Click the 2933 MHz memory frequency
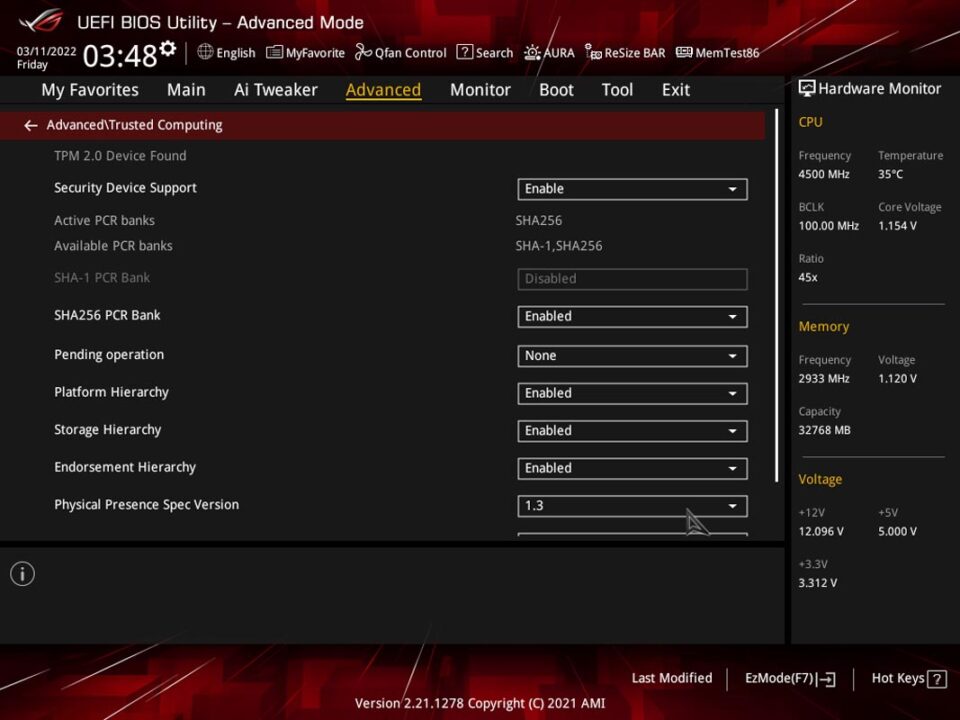960x720 pixels. coord(823,379)
